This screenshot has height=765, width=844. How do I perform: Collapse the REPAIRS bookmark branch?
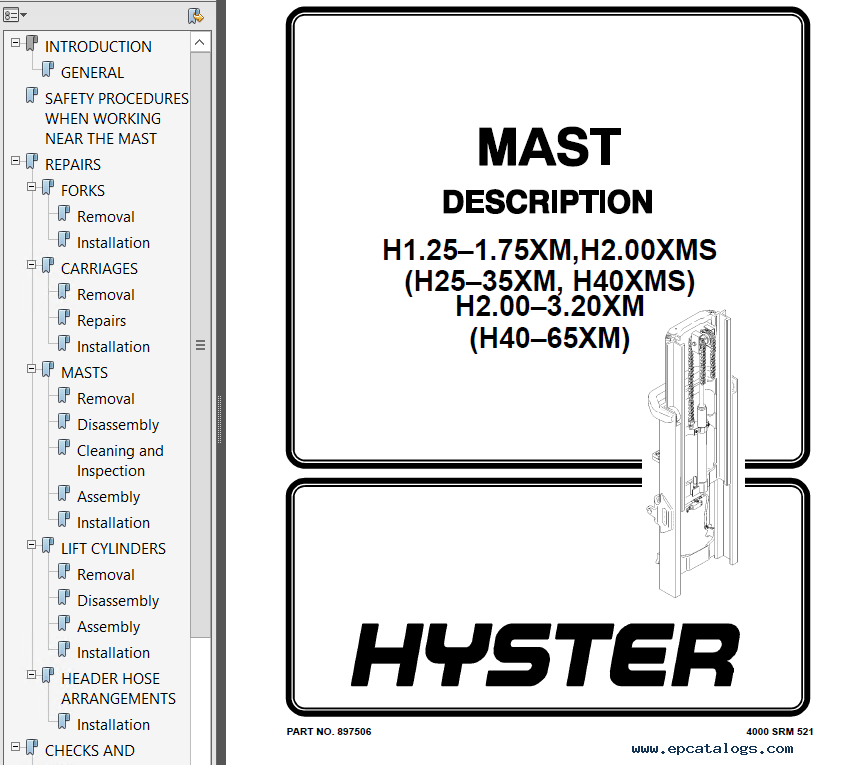click(x=16, y=160)
